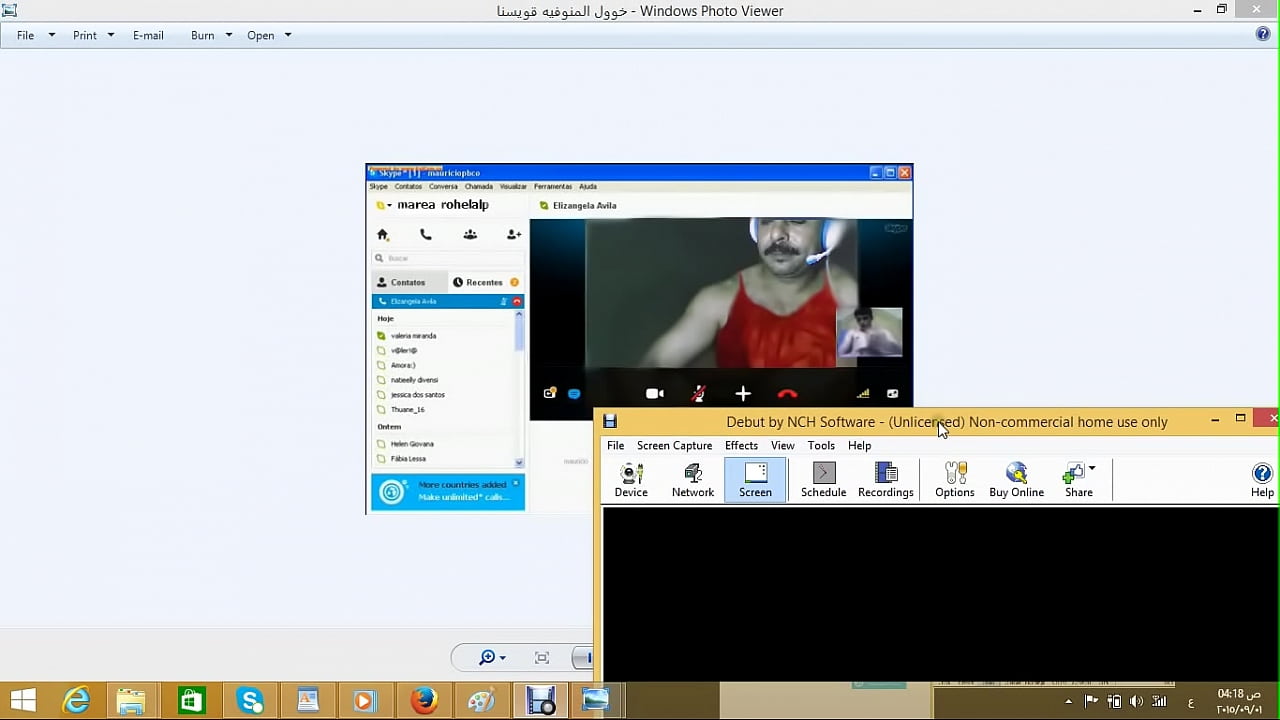Select Screen capture mode in Debut
The width and height of the screenshot is (1280, 720).
click(755, 480)
